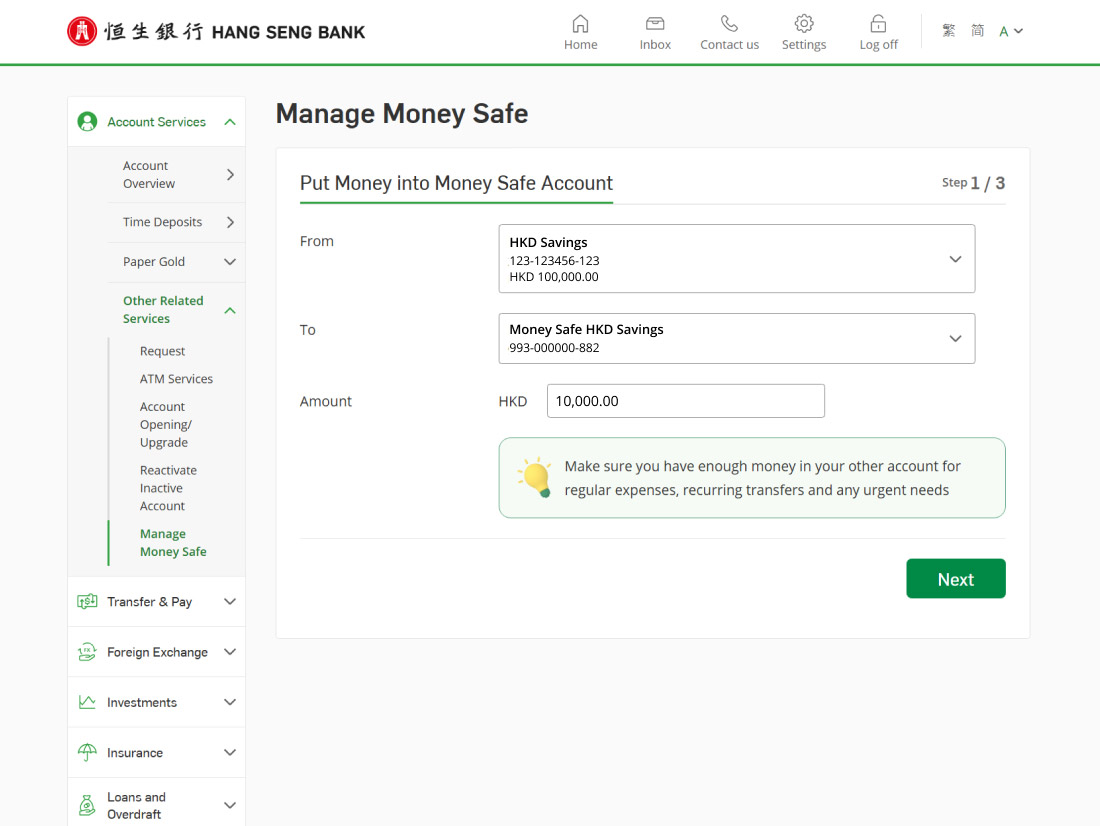Click the Insurance umbrella icon
Image resolution: width=1100 pixels, height=826 pixels.
(87, 753)
